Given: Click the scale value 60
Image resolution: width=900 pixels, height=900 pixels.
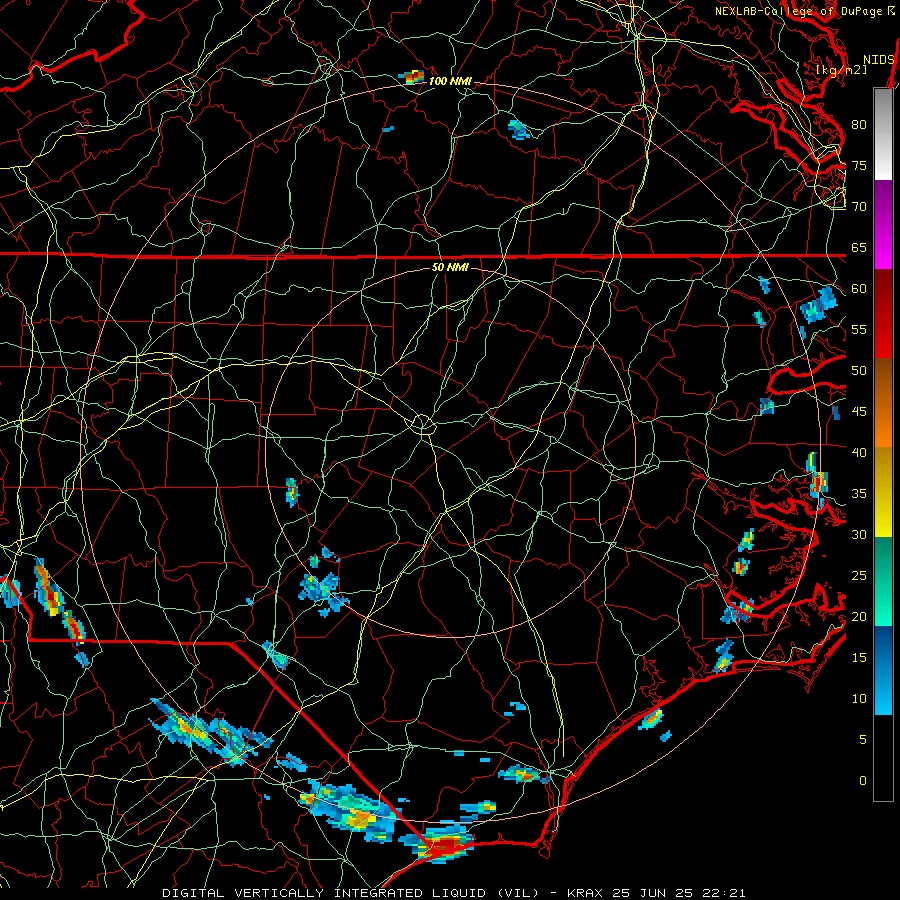Looking at the screenshot, I should coord(859,289).
